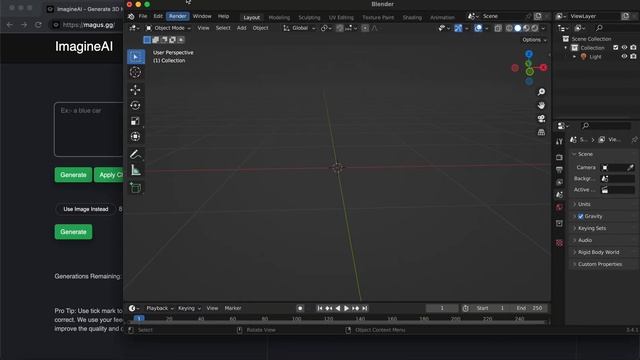Jump to the timeline start frame
Viewport: 640px width, 360px height.
coord(320,308)
